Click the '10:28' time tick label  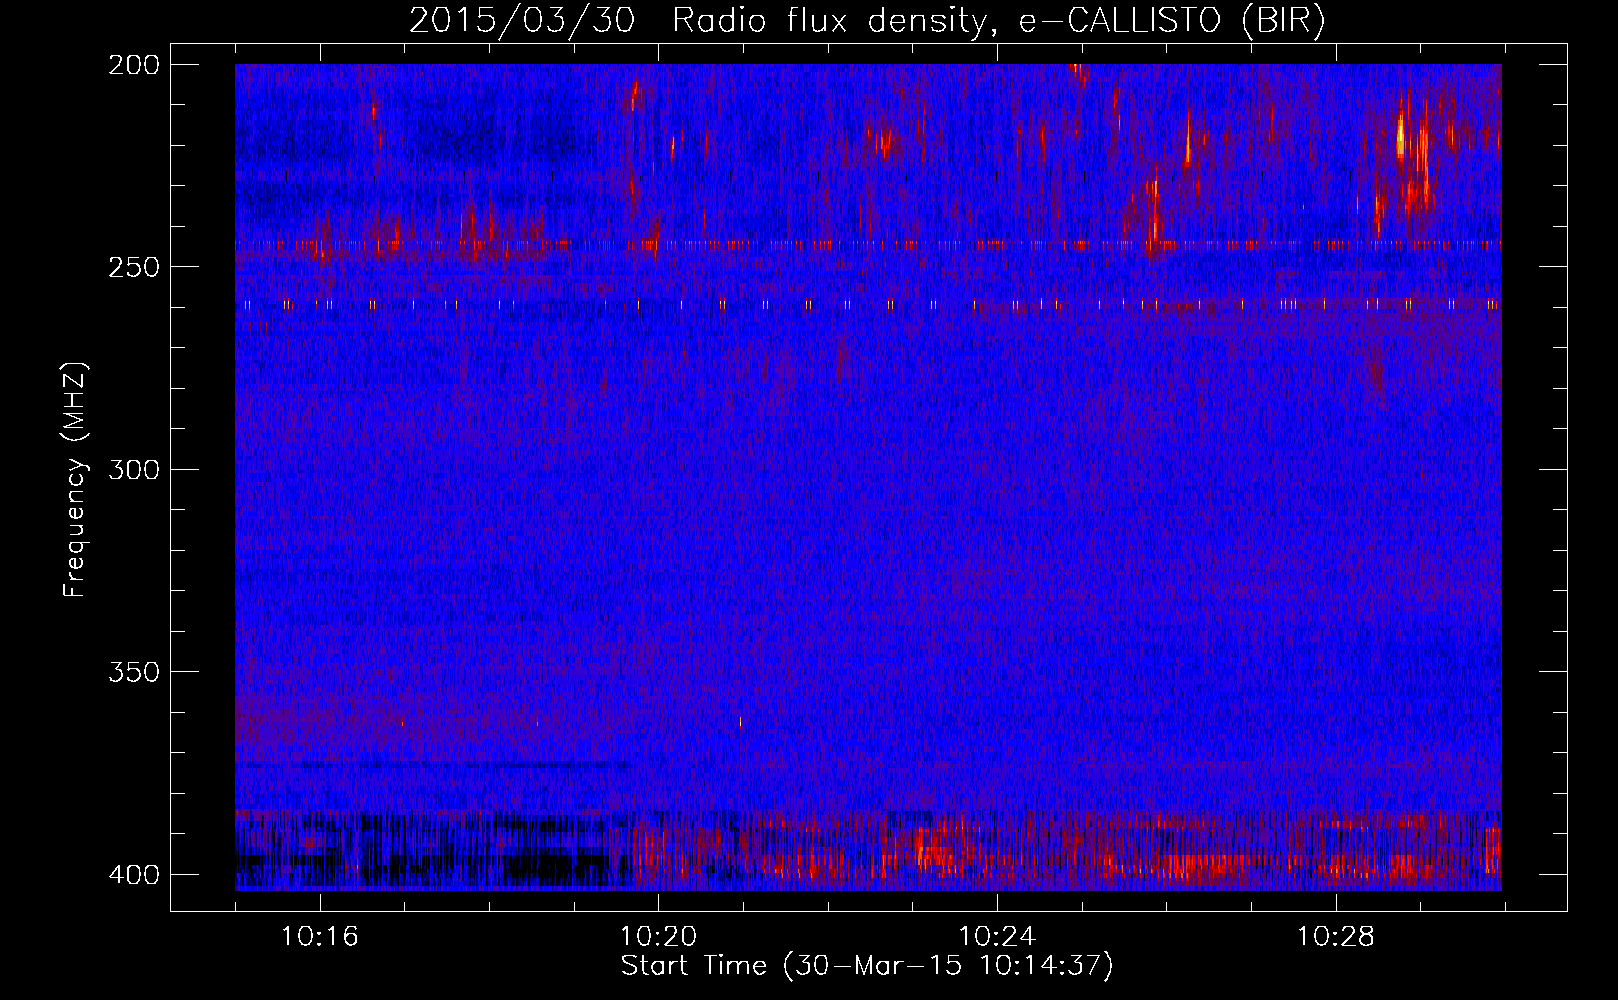pos(1336,937)
